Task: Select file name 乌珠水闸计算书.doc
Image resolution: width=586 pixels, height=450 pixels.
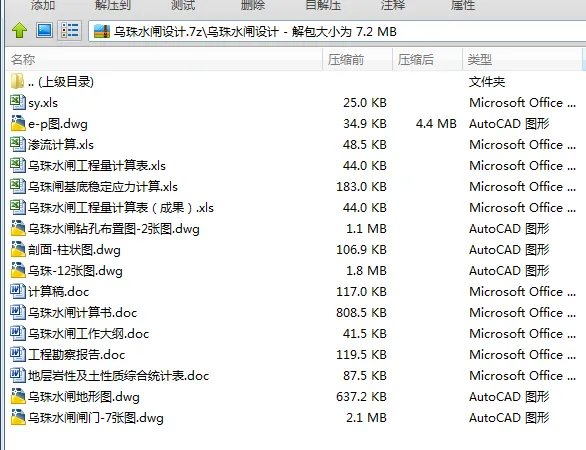Action: (83, 312)
